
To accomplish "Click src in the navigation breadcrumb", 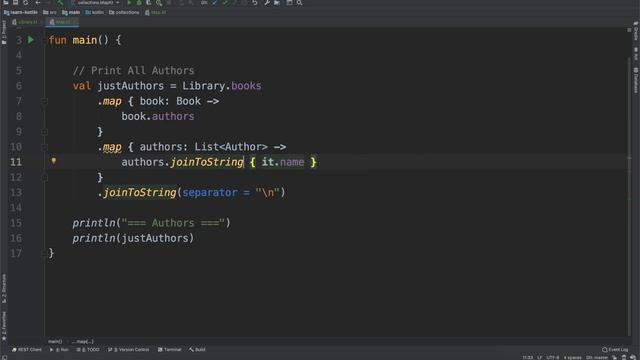I will pos(50,12).
